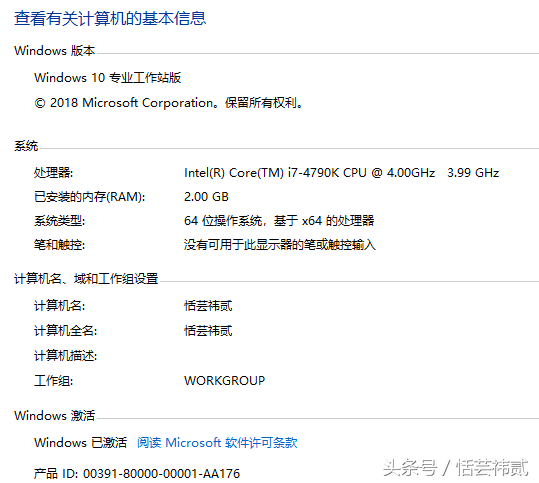The height and width of the screenshot is (483, 539).
Task: Click the 已安装的内存(RAM): label
Action: (89, 197)
